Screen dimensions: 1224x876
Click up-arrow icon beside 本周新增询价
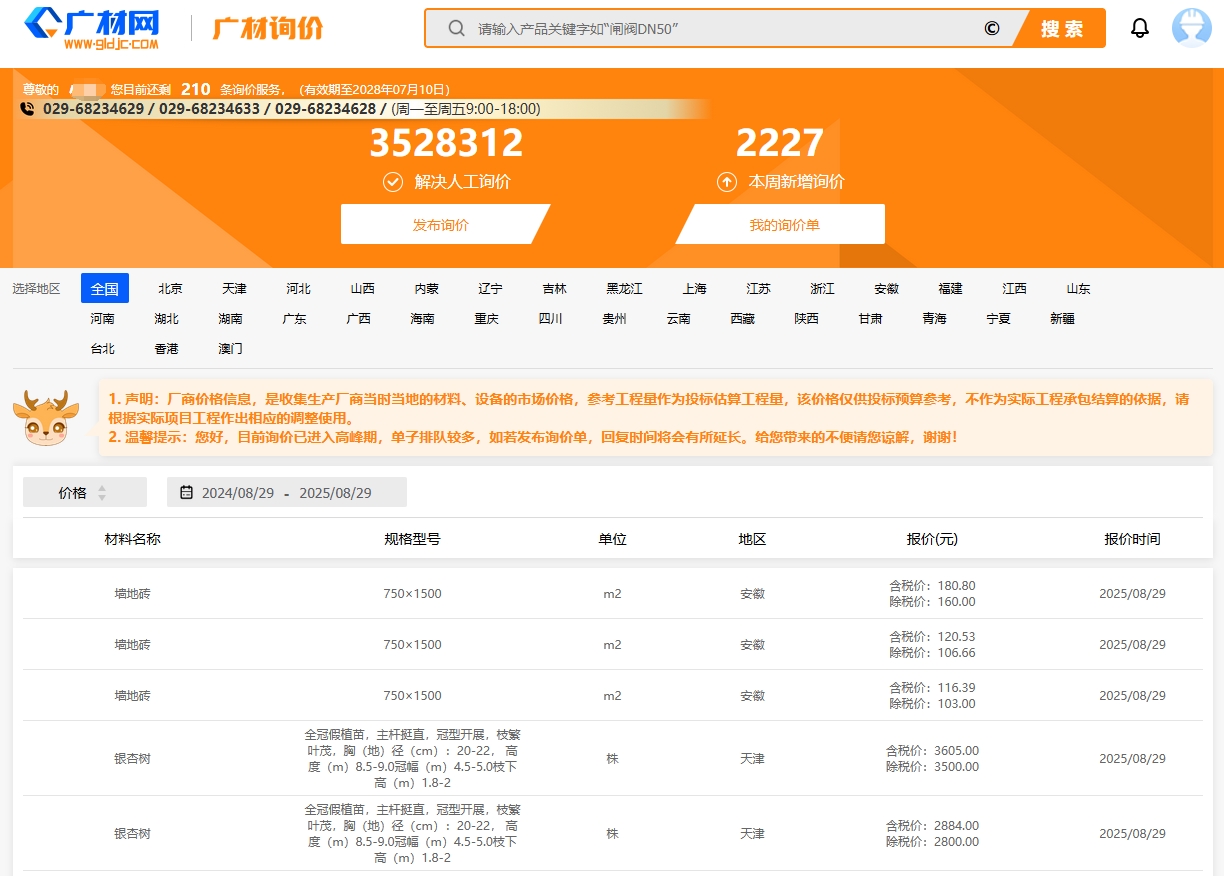(727, 182)
